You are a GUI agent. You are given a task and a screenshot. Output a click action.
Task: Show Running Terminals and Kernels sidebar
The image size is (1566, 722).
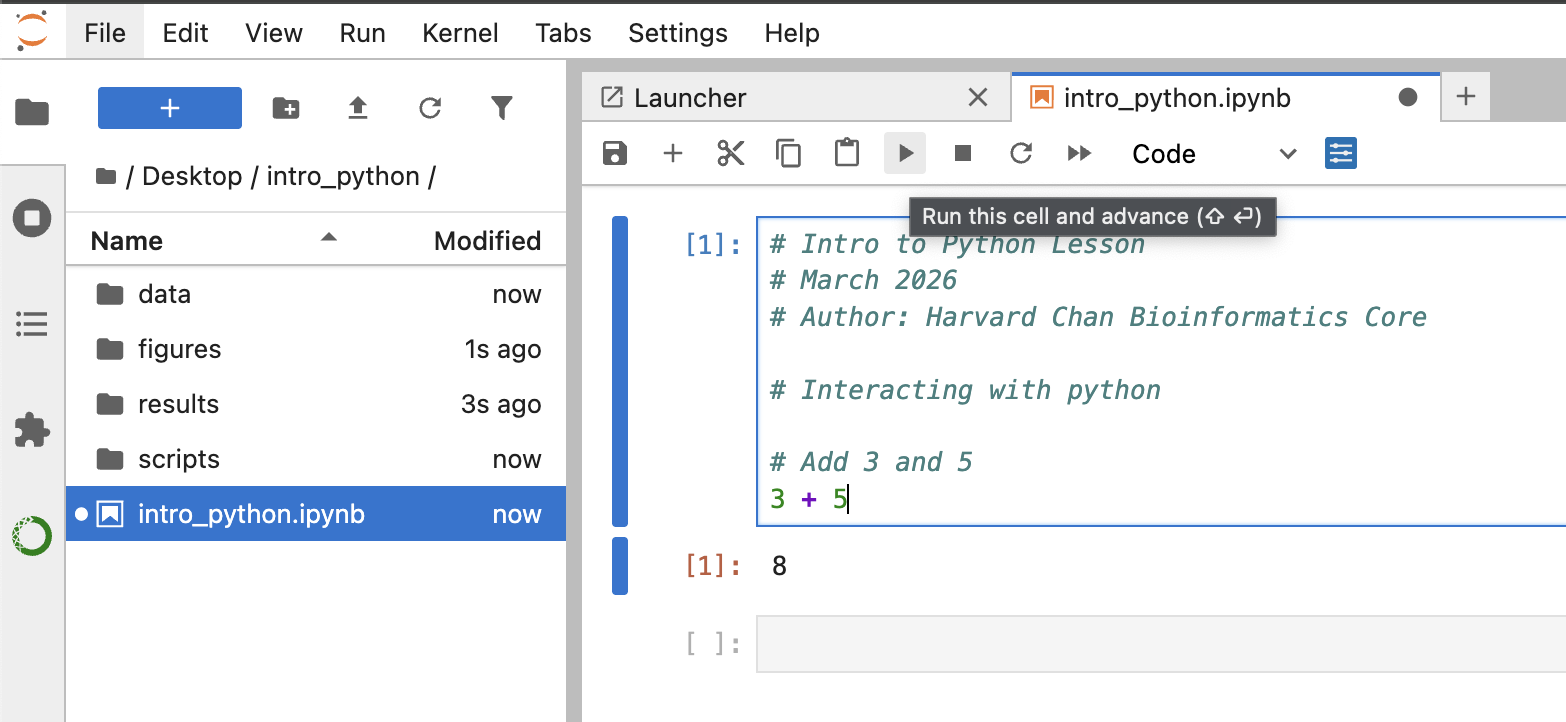[32, 217]
